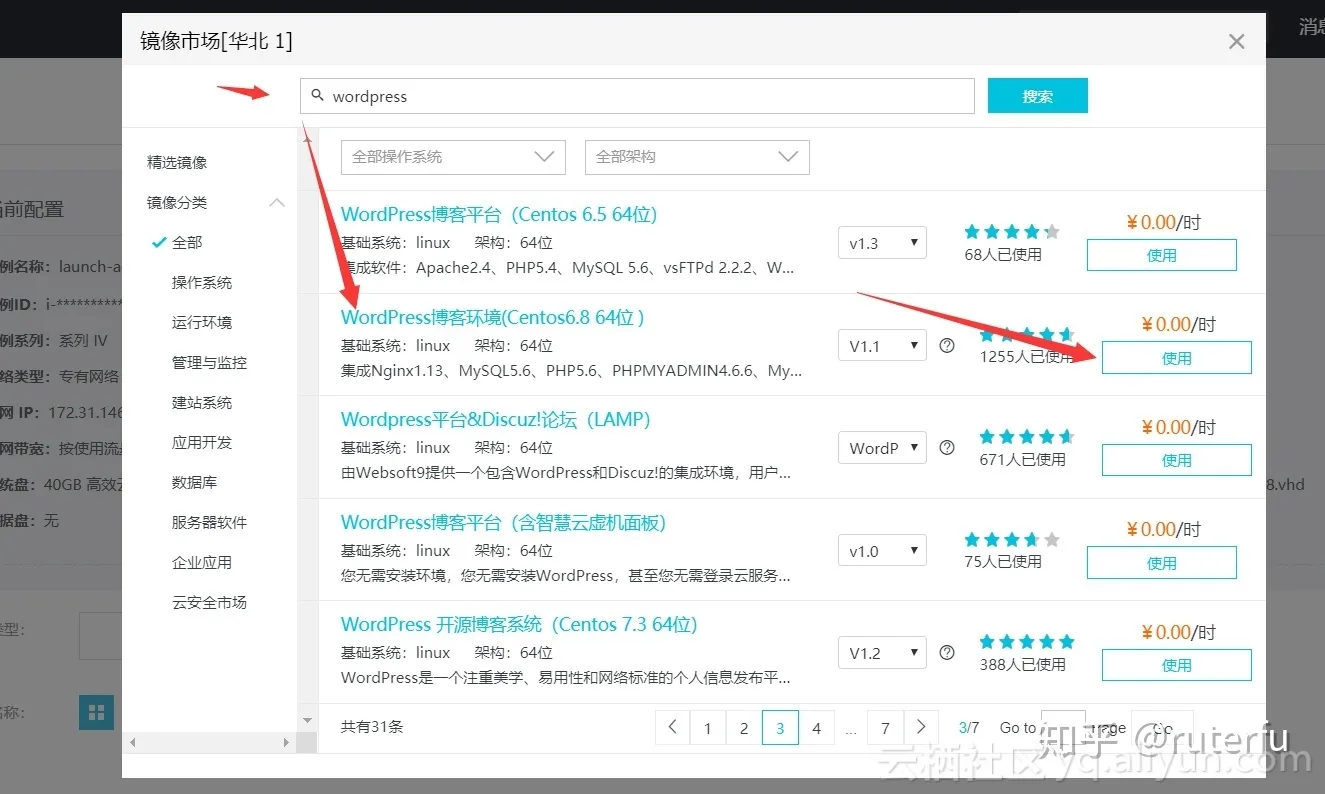Screen dimensions: 1325x794
Task: Click the wordpress search input field
Action: [x=637, y=96]
